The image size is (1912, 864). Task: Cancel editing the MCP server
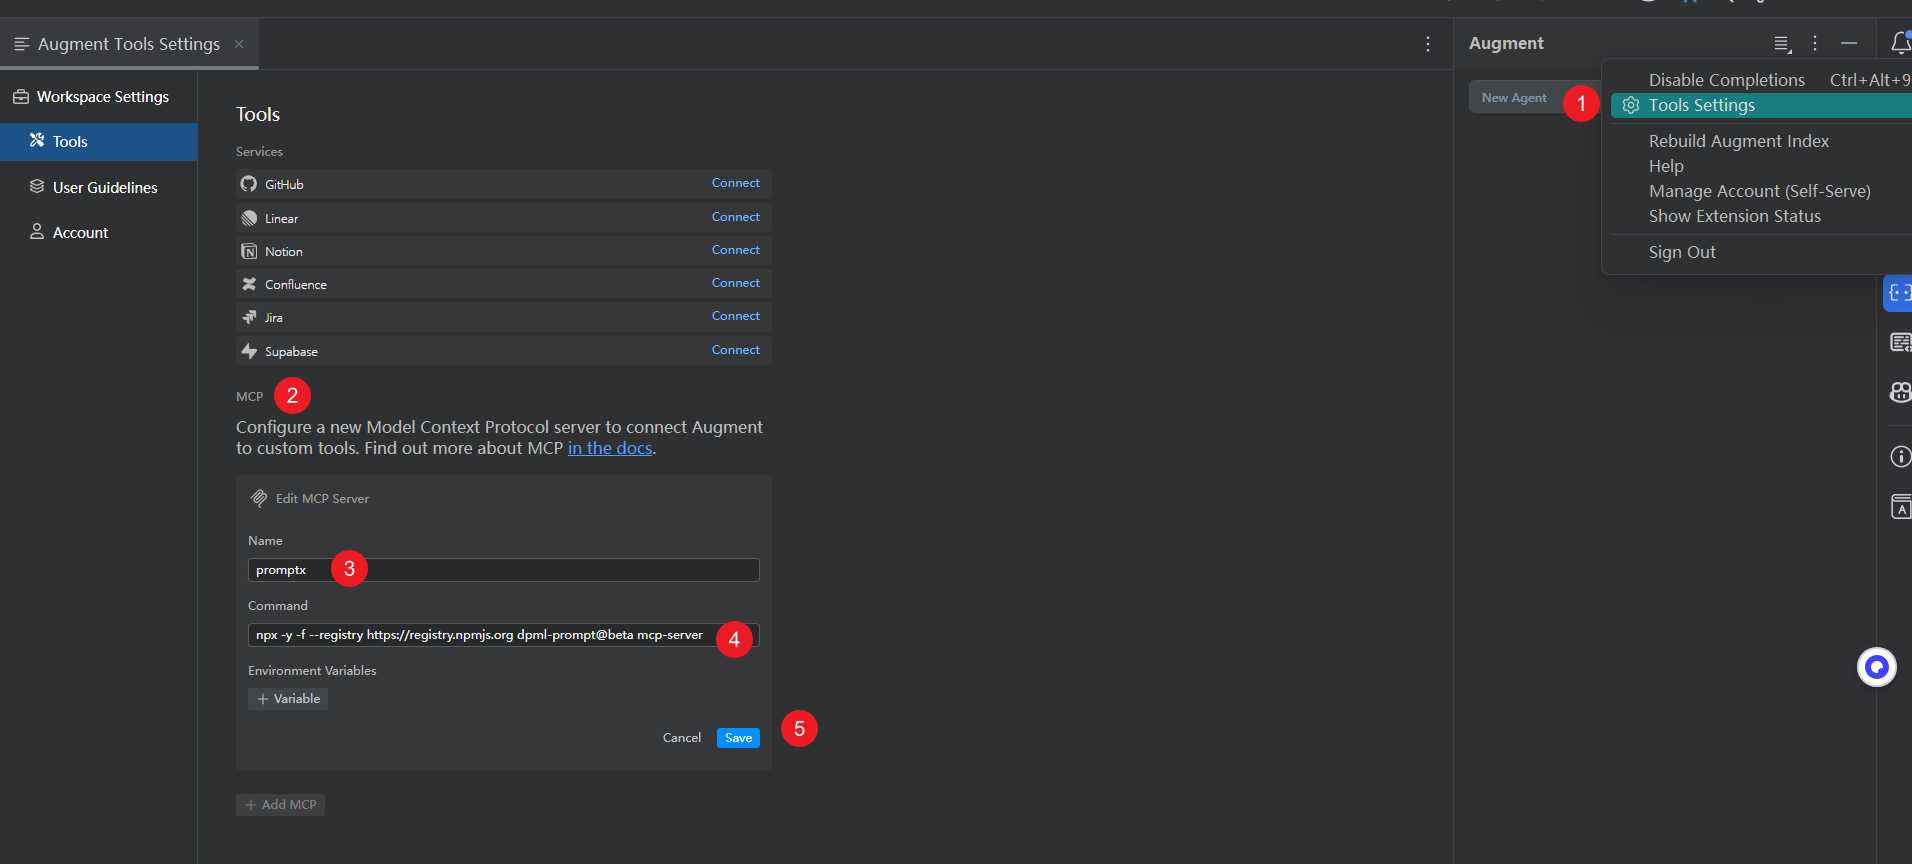(682, 738)
